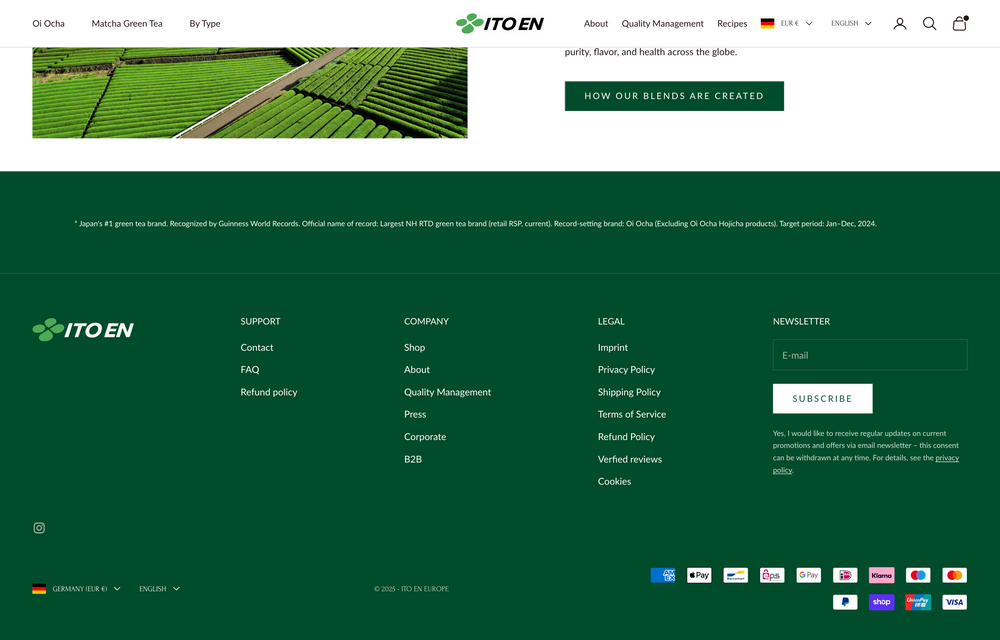This screenshot has width=1000, height=640.
Task: Open ITO EN Instagram page
Action: point(39,527)
